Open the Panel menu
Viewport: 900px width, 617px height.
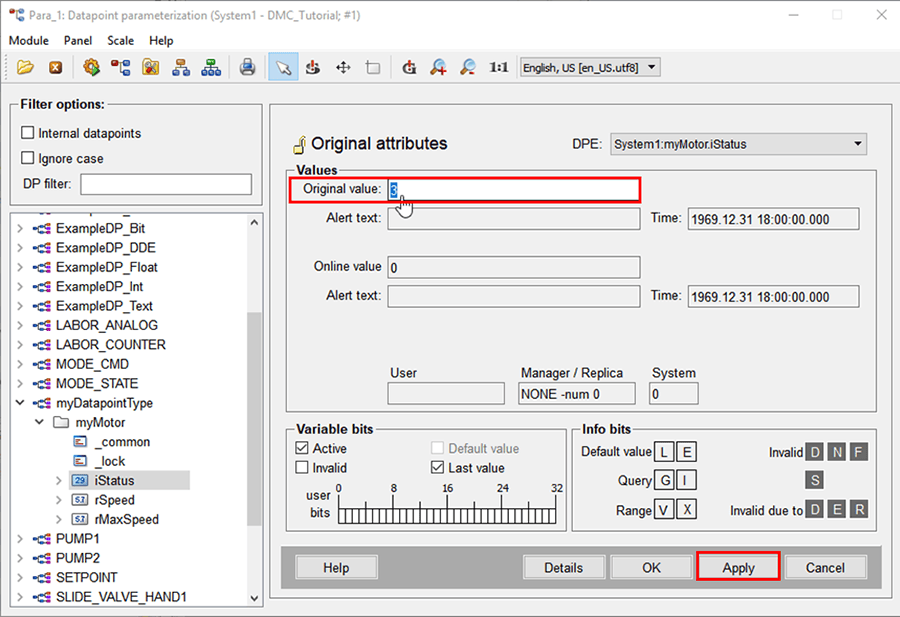tap(78, 41)
